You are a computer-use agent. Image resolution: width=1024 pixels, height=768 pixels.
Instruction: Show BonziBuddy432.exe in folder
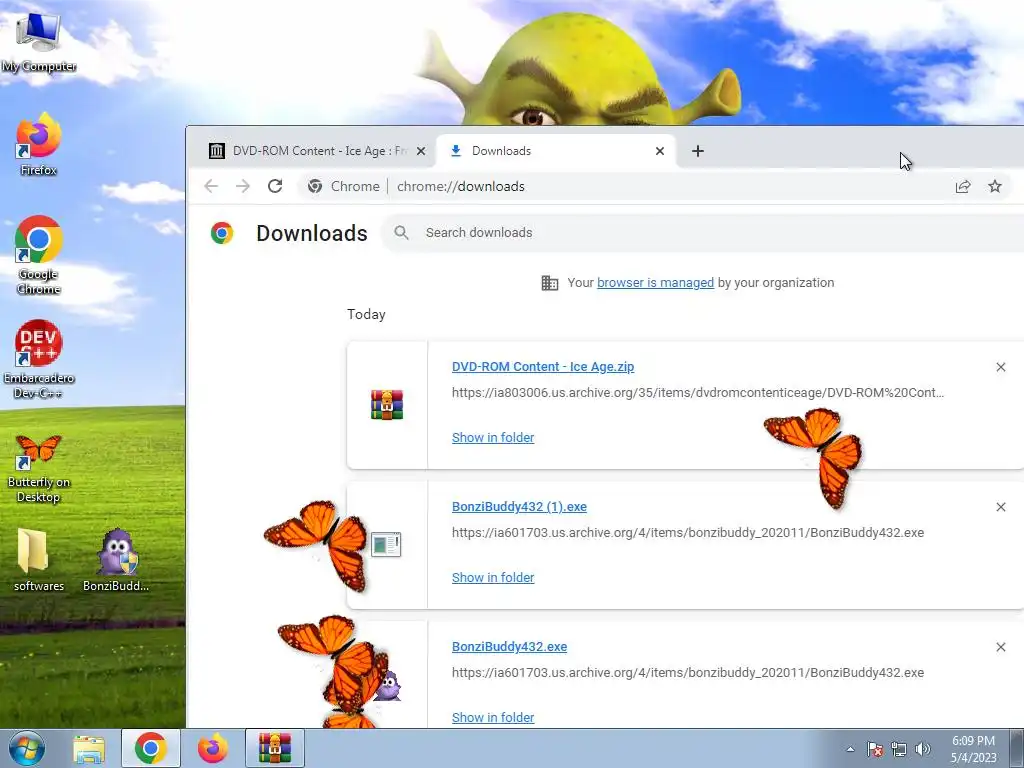(x=493, y=717)
